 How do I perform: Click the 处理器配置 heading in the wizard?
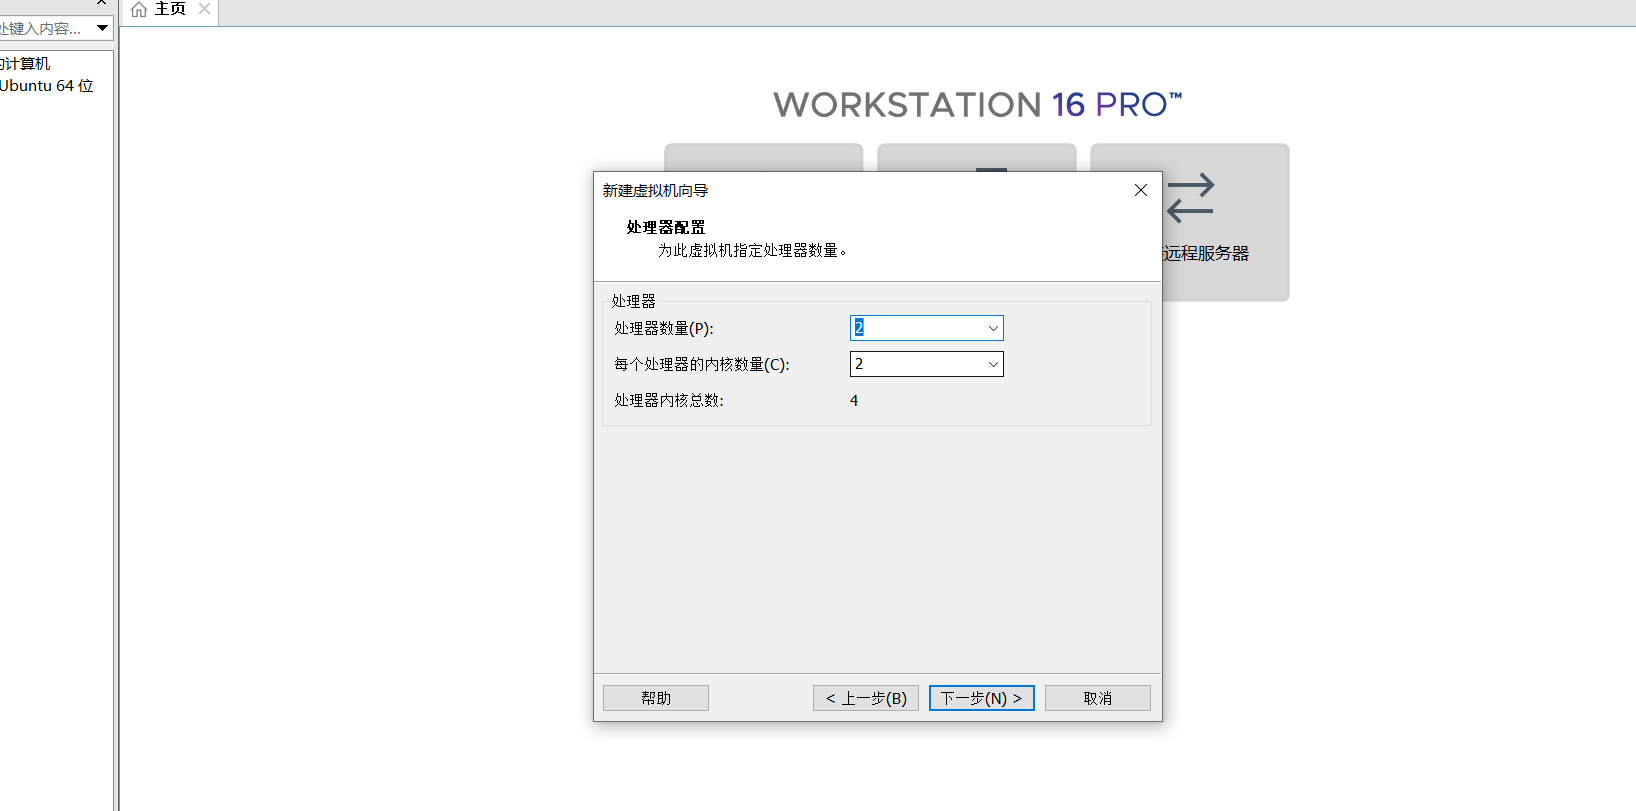click(x=666, y=227)
